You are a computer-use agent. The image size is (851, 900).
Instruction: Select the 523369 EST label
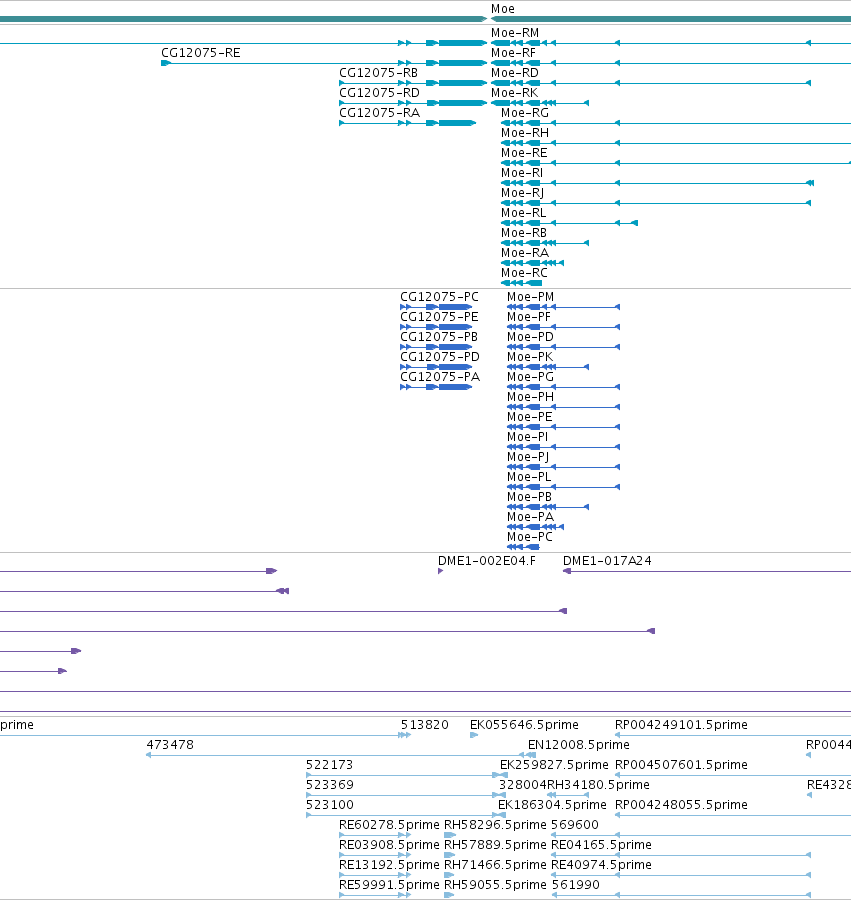(330, 785)
